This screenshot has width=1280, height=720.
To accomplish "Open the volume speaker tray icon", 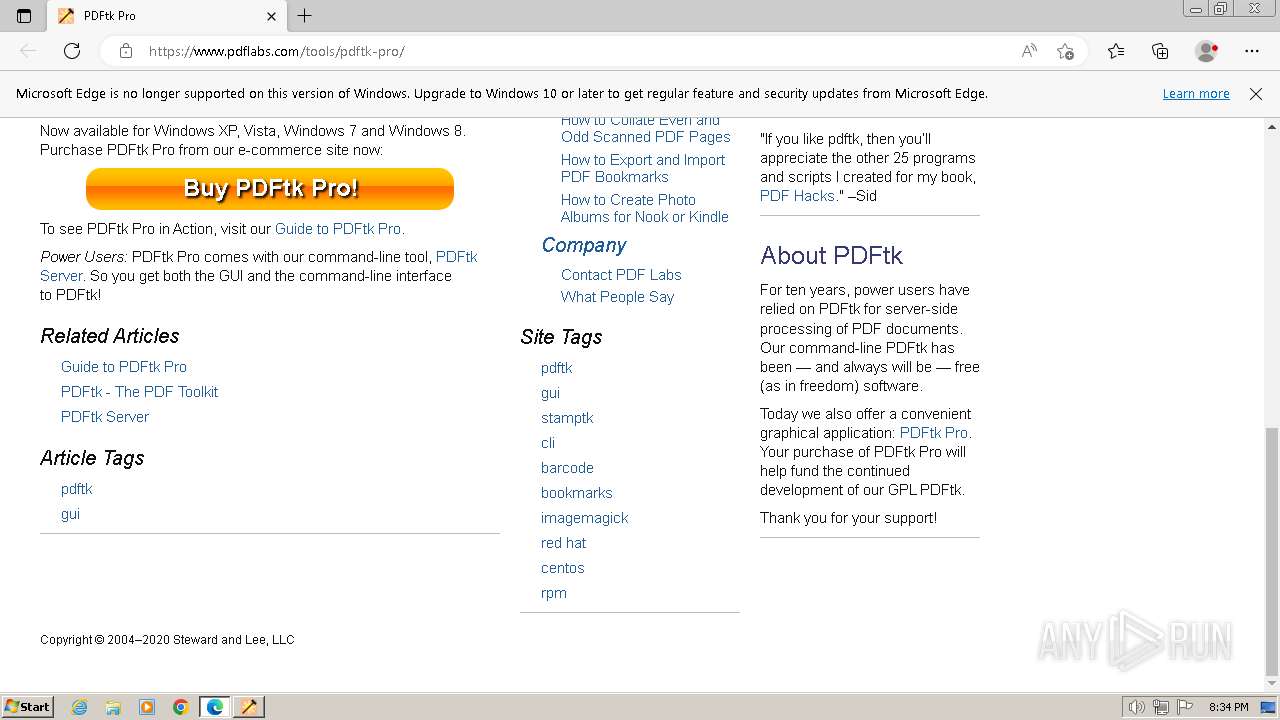I will 1137,707.
